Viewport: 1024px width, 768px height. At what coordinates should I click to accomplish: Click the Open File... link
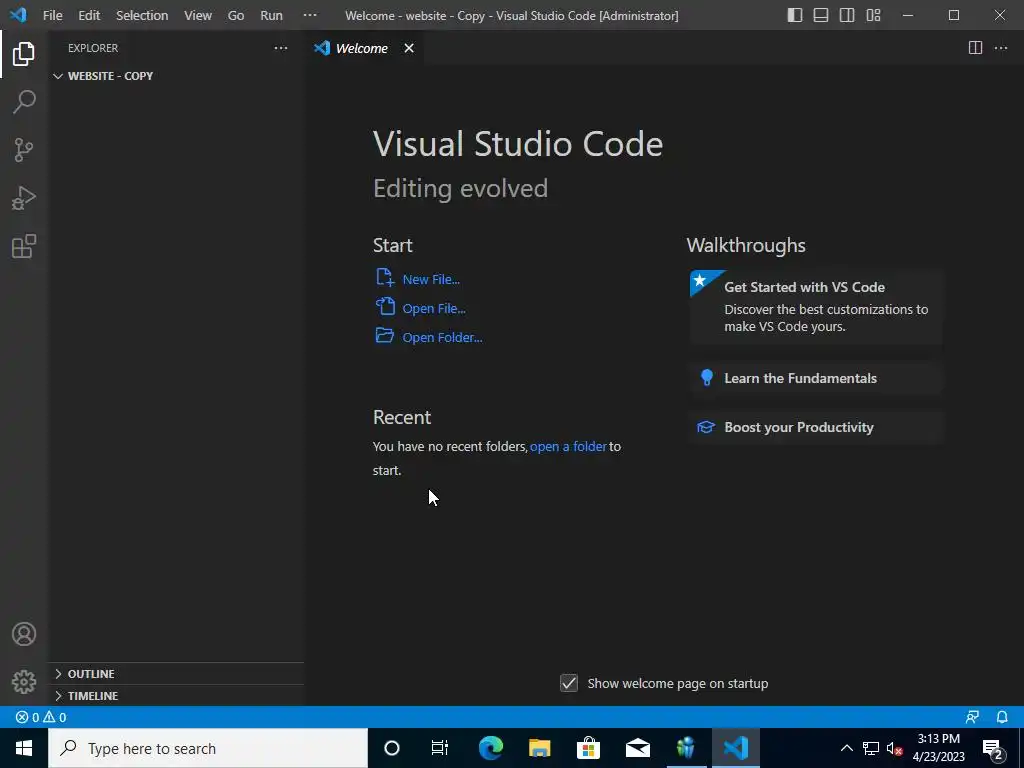point(434,308)
